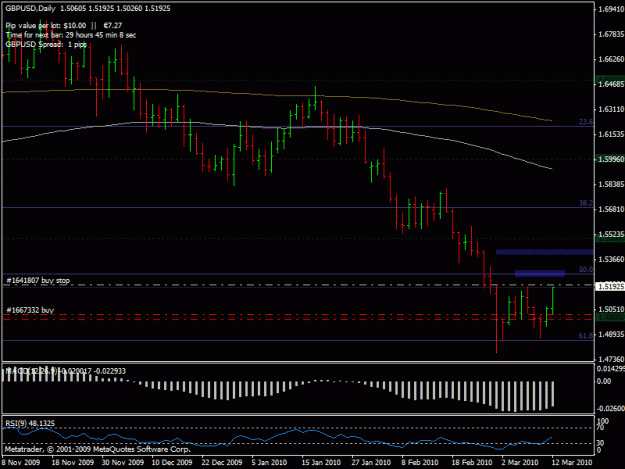Click the RSI(9) 48.1325 indicator label
The width and height of the screenshot is (625, 469).
point(30,423)
